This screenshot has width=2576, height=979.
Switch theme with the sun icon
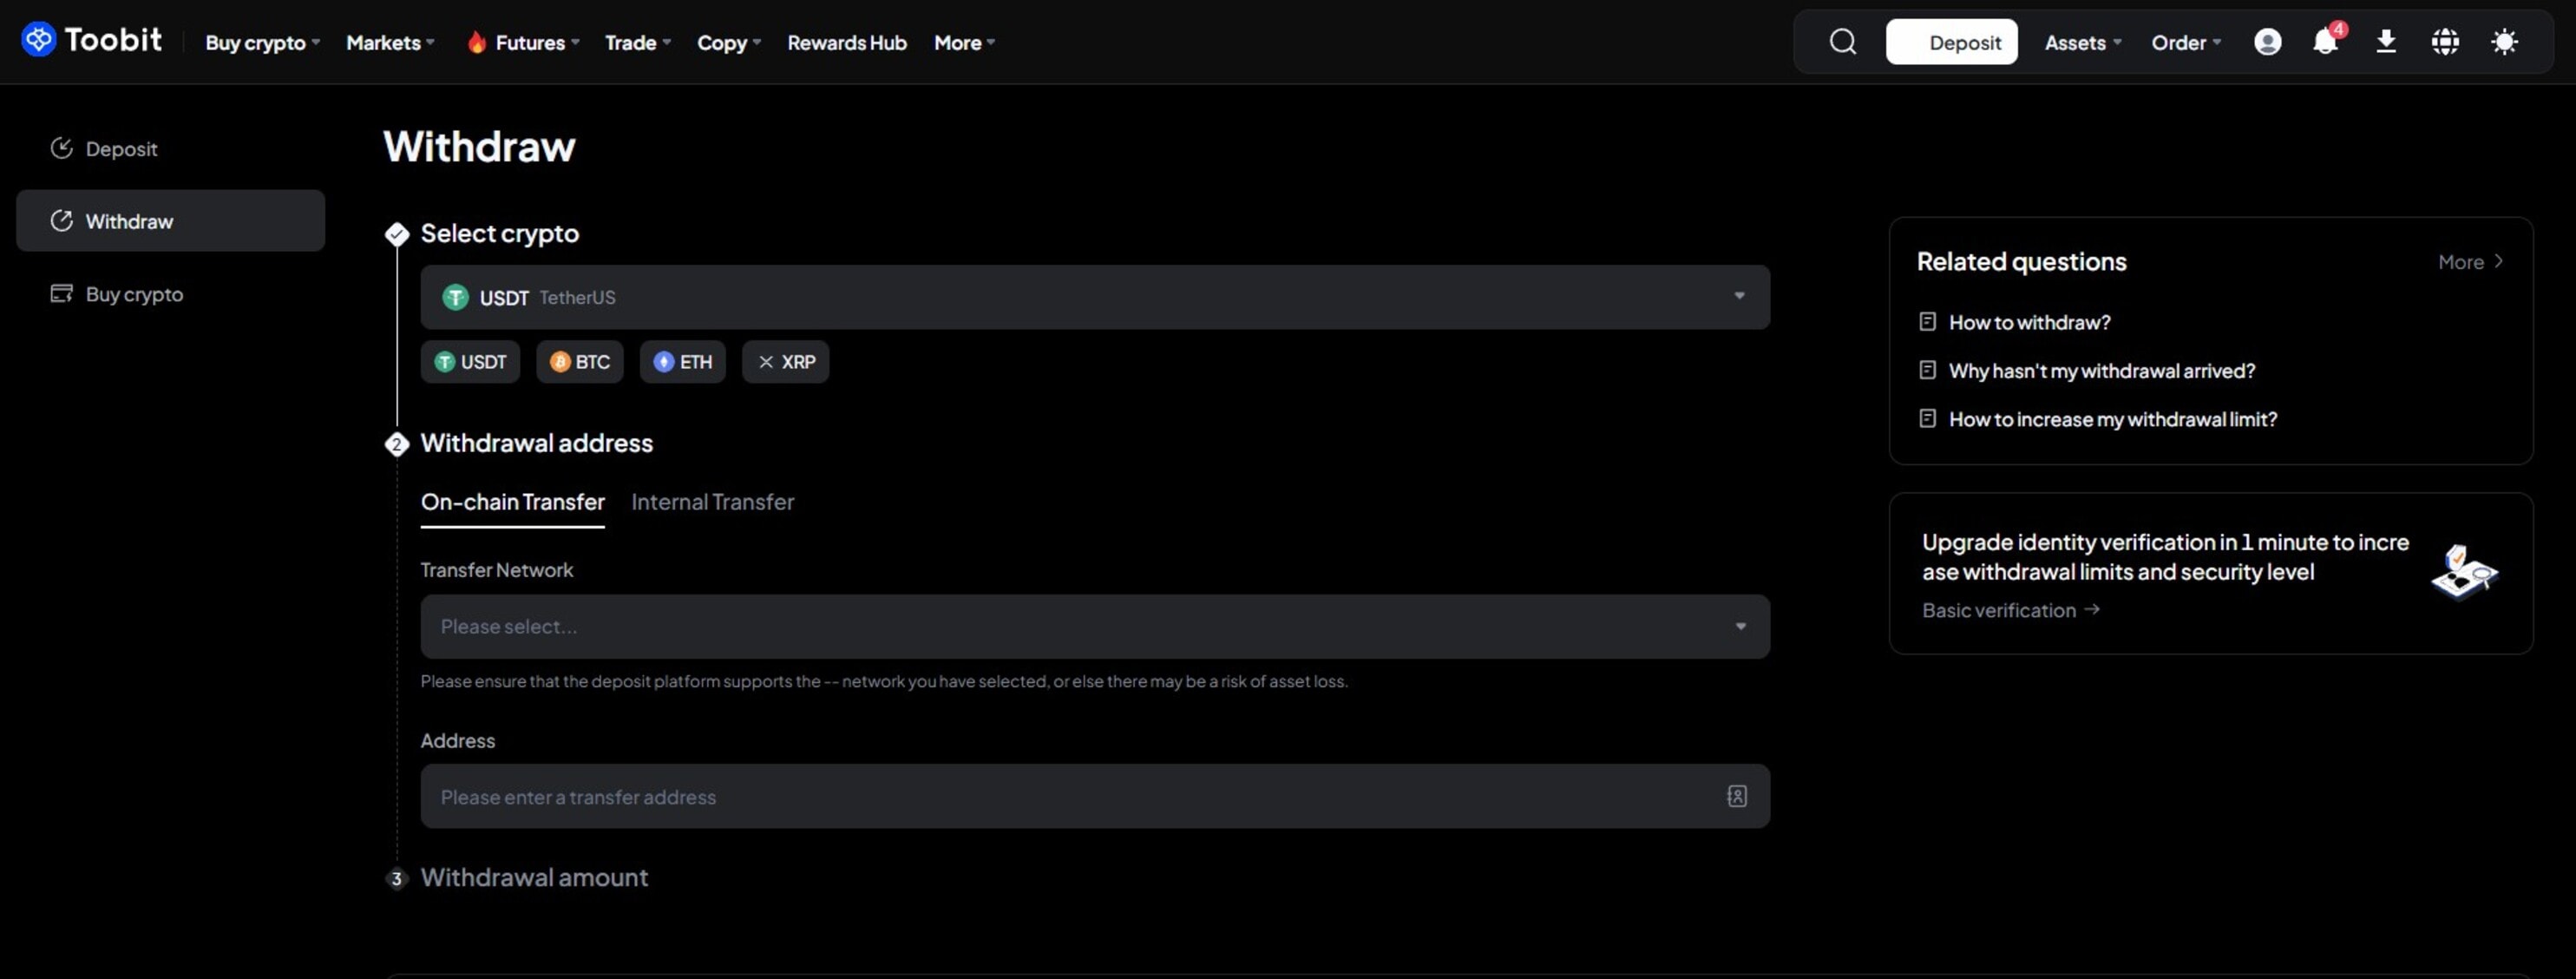[x=2505, y=42]
